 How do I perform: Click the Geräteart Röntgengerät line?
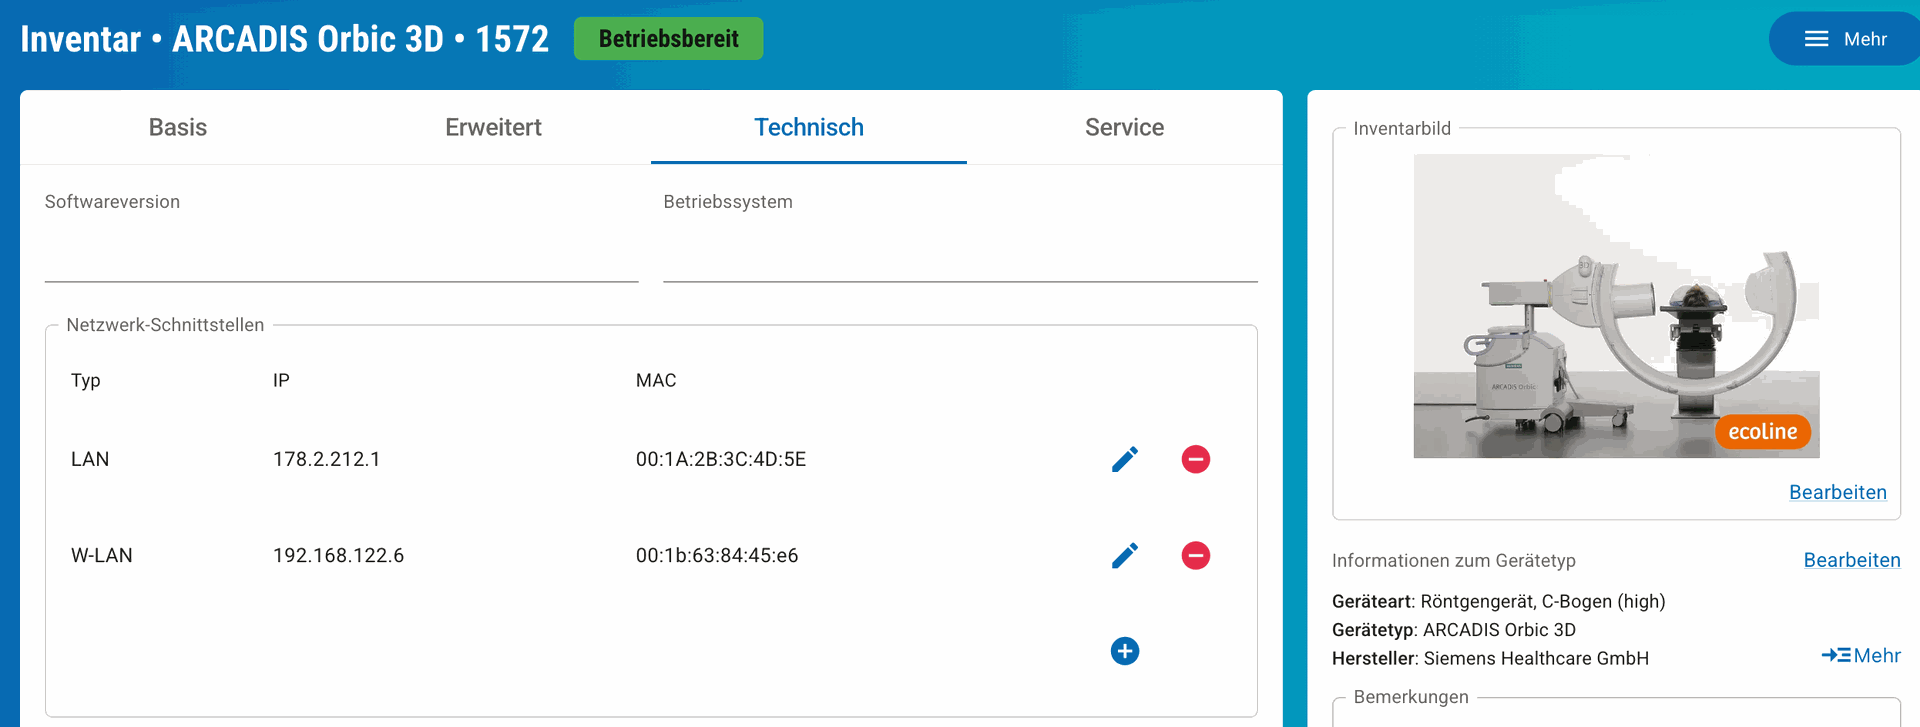click(x=1499, y=601)
